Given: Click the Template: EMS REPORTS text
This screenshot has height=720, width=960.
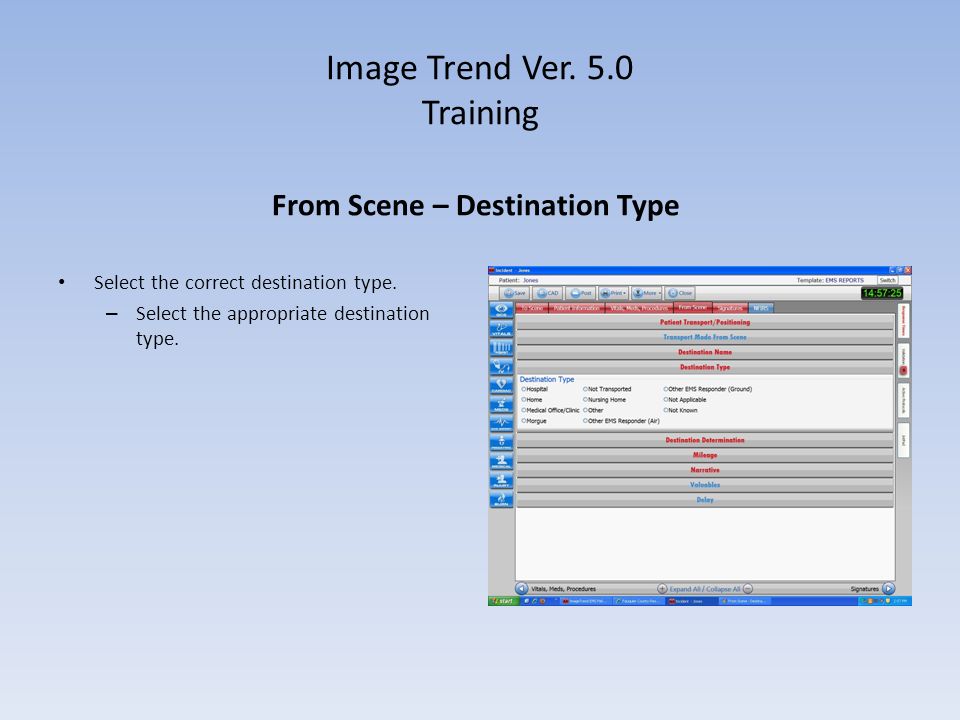Looking at the screenshot, I should (x=830, y=280).
